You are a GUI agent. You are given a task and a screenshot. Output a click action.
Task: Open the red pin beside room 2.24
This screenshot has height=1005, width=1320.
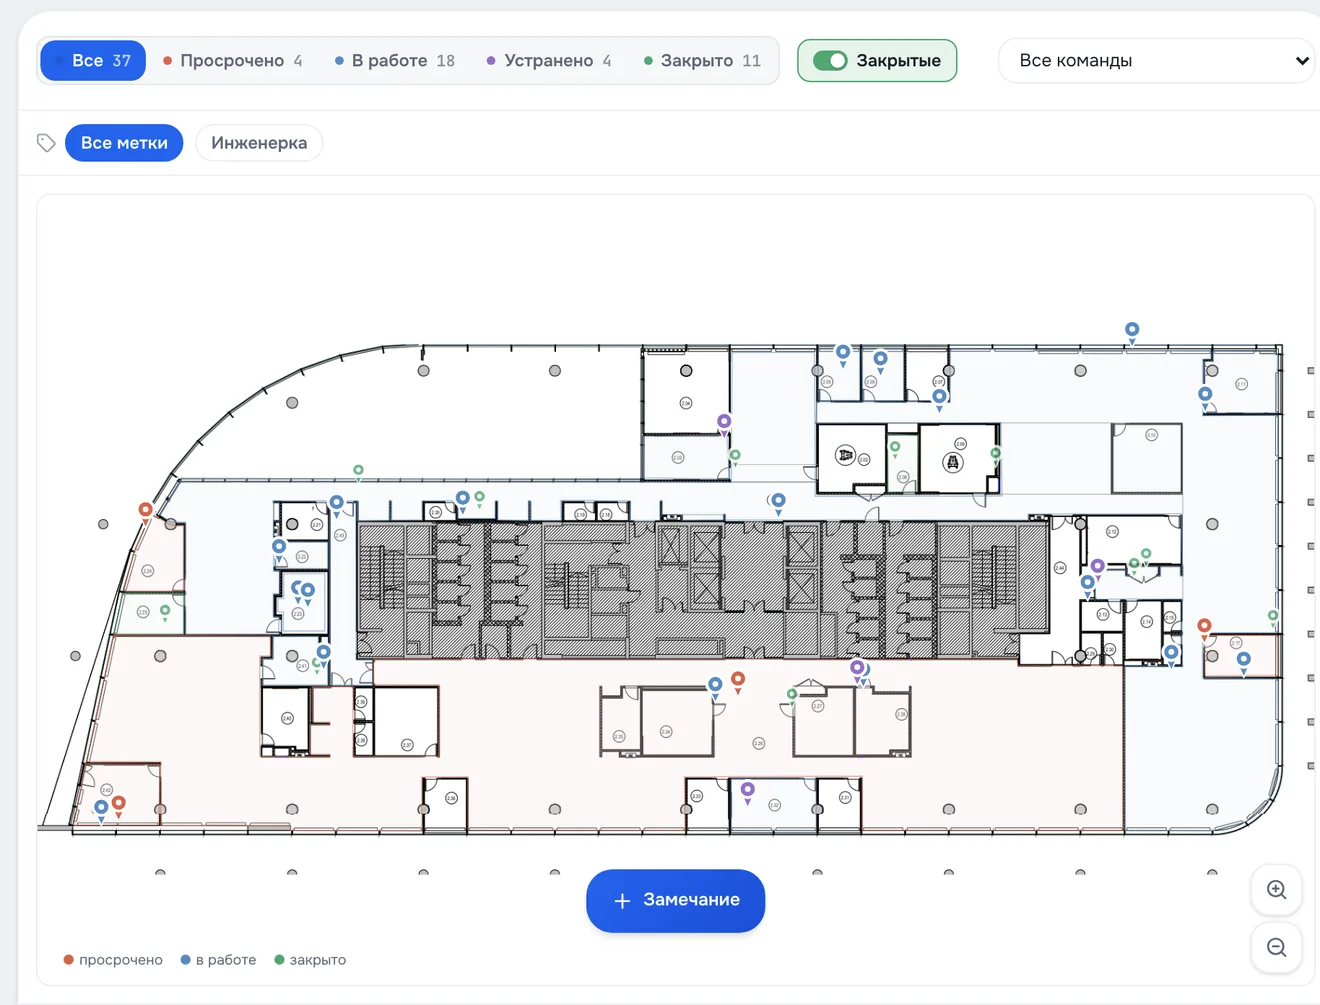point(146,512)
